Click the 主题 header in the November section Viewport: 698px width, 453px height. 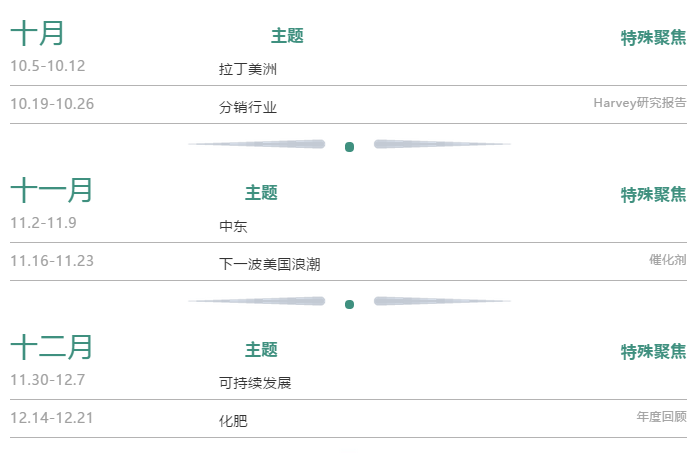point(261,193)
